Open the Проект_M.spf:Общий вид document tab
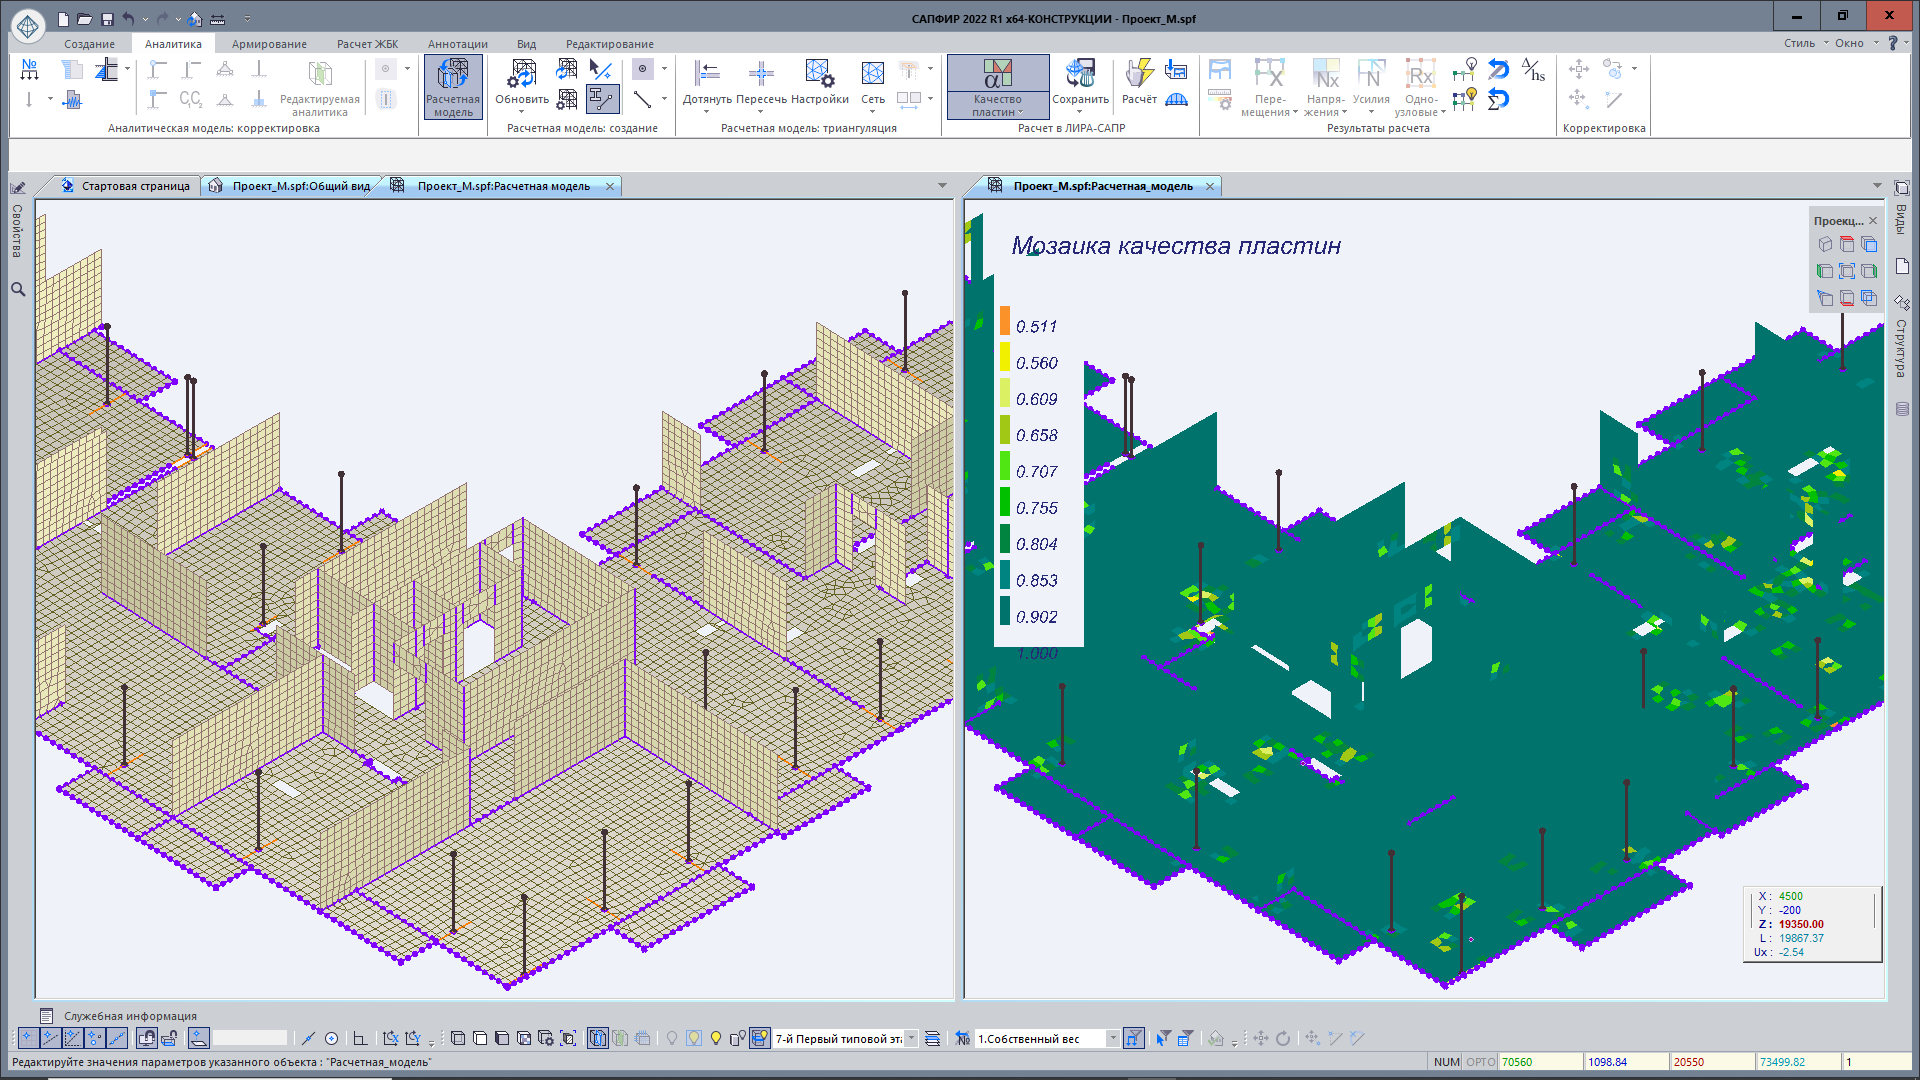 coord(300,186)
